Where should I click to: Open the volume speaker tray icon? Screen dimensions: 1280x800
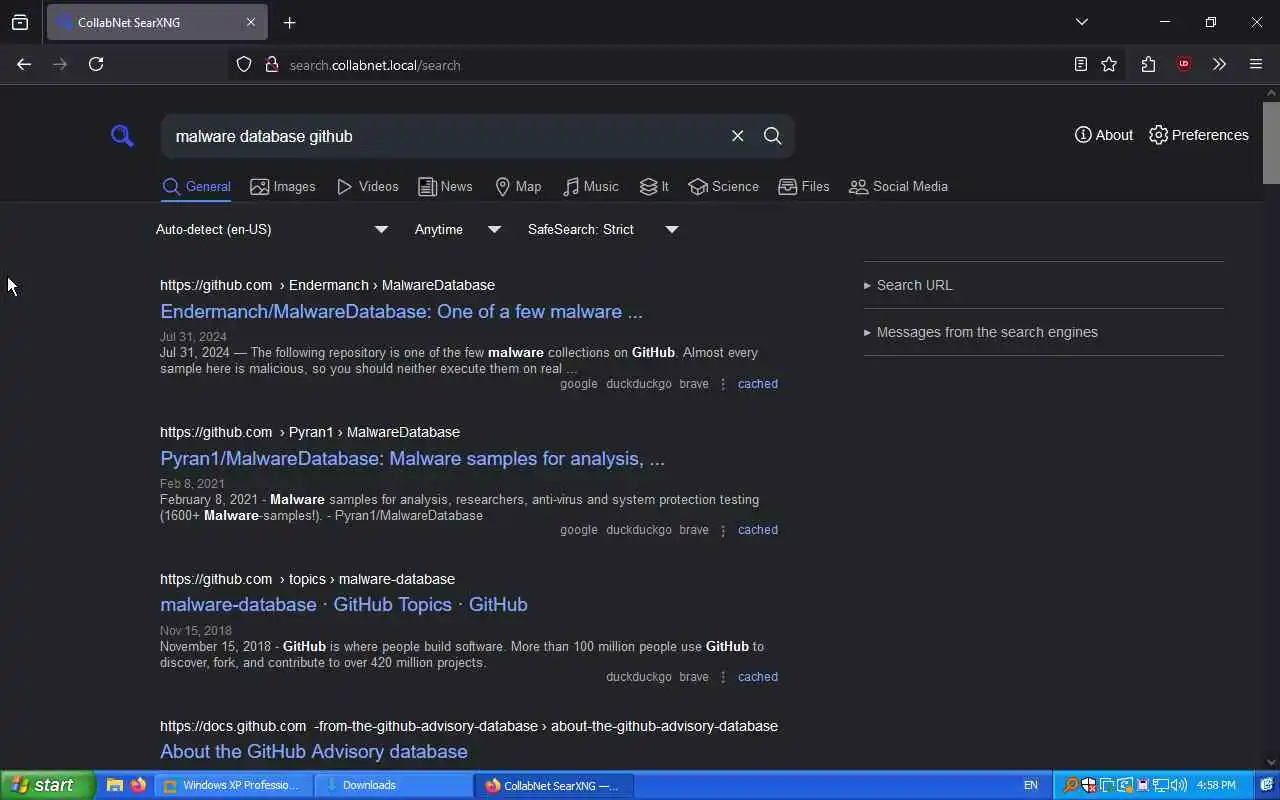tap(1178, 785)
